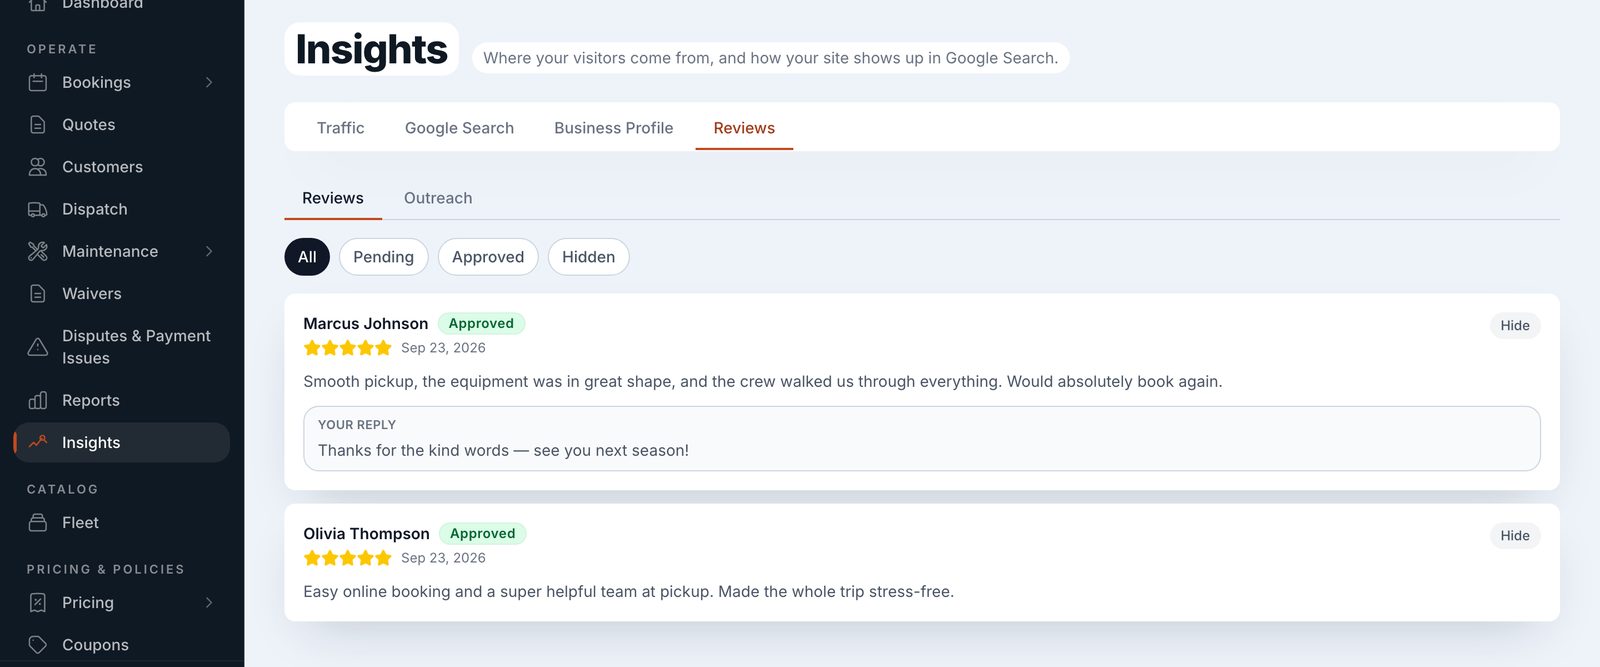Click the Sep 23, 2026 date on Olivia's review
Image resolution: width=1600 pixels, height=667 pixels.
(443, 558)
